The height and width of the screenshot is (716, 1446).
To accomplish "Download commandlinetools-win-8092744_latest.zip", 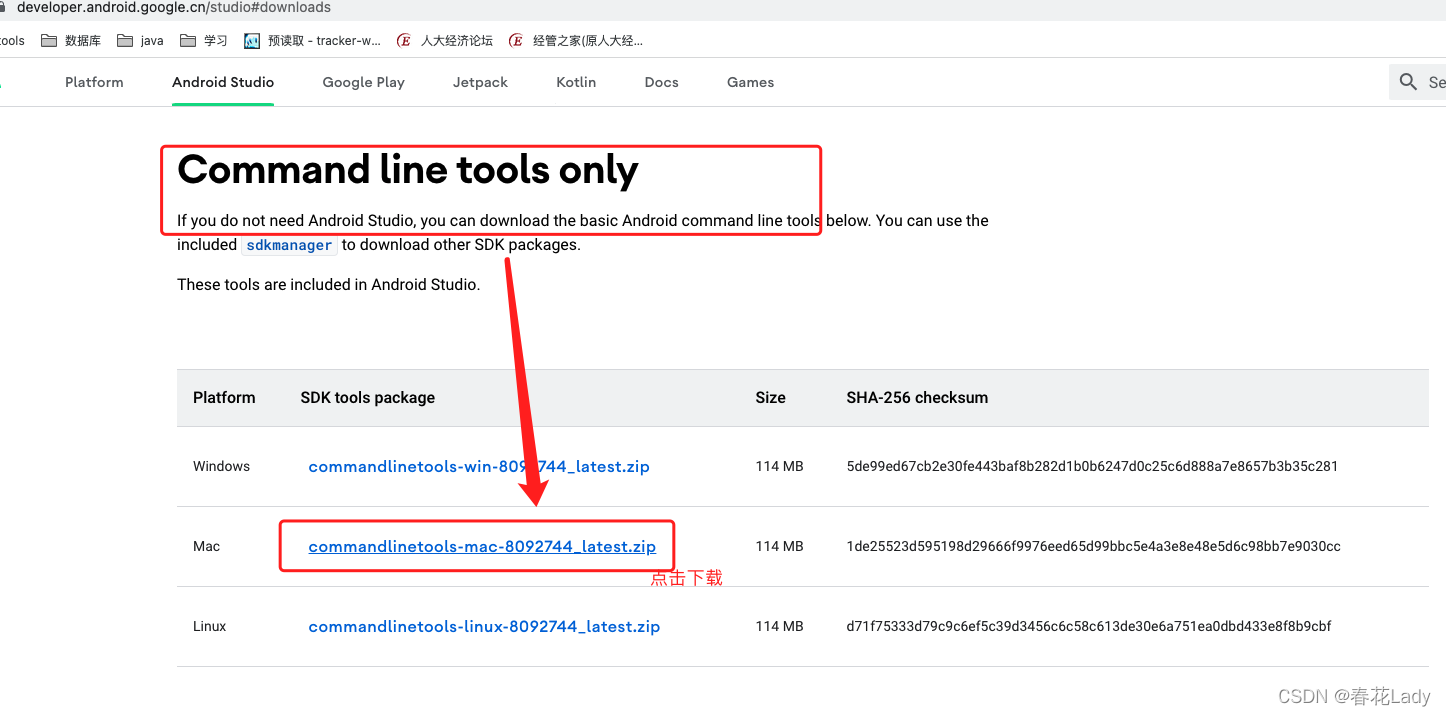I will point(479,466).
